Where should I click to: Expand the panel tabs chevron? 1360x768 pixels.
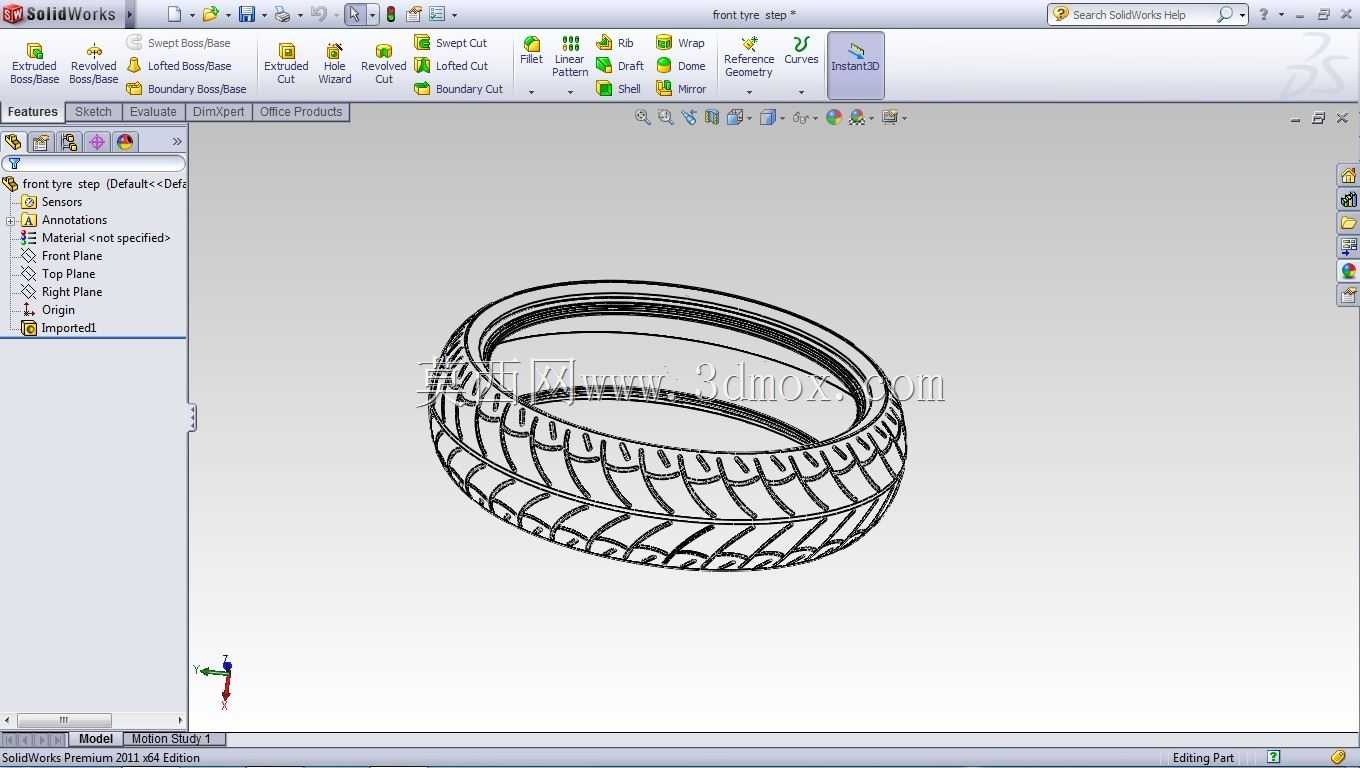point(177,142)
